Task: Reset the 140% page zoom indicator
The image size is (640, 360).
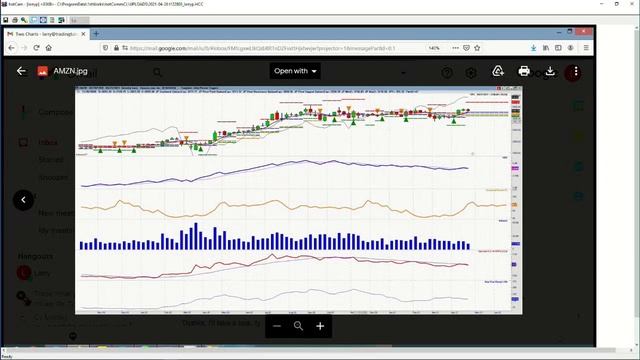Action: [434, 48]
